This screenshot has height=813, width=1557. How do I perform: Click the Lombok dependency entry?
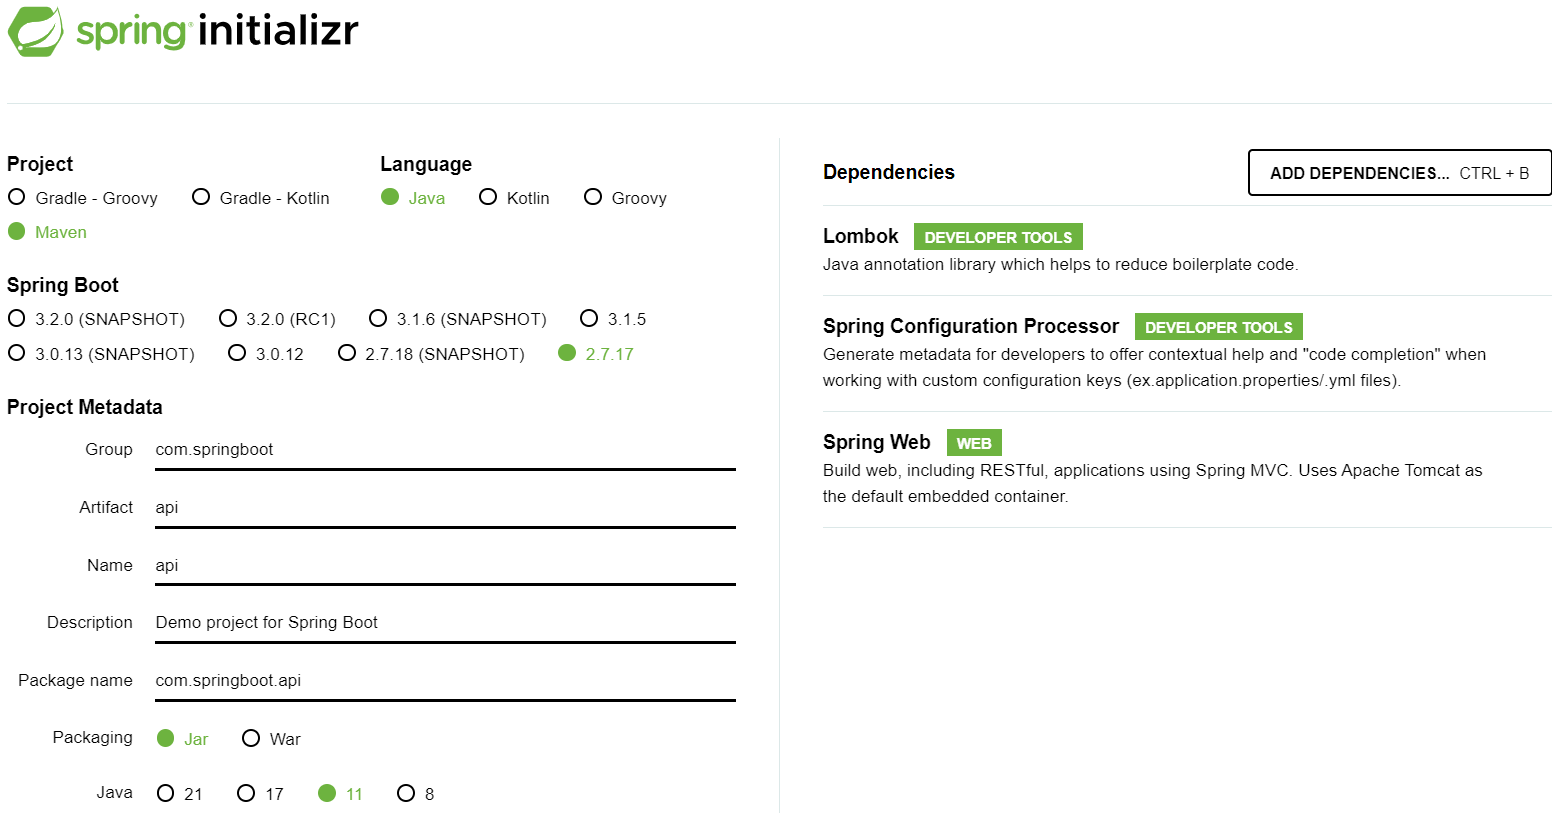click(x=1187, y=250)
